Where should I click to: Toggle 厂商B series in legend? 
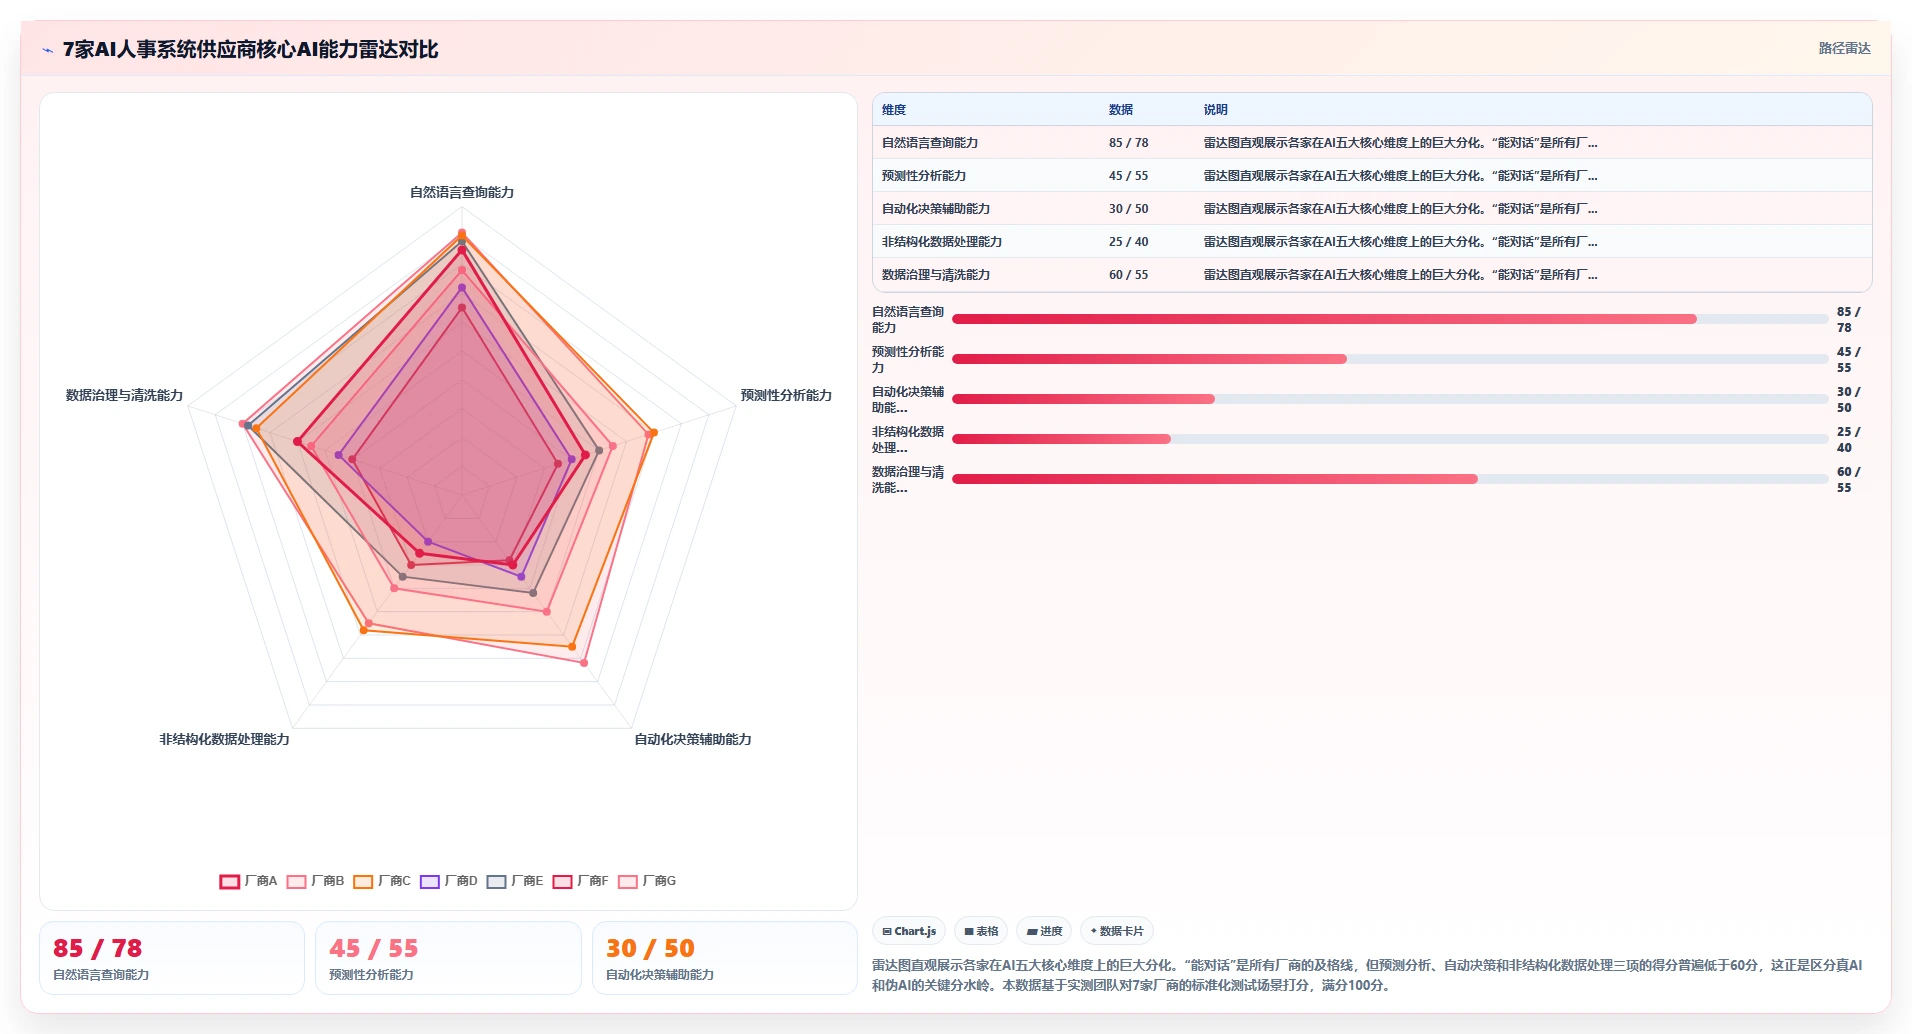315,881
